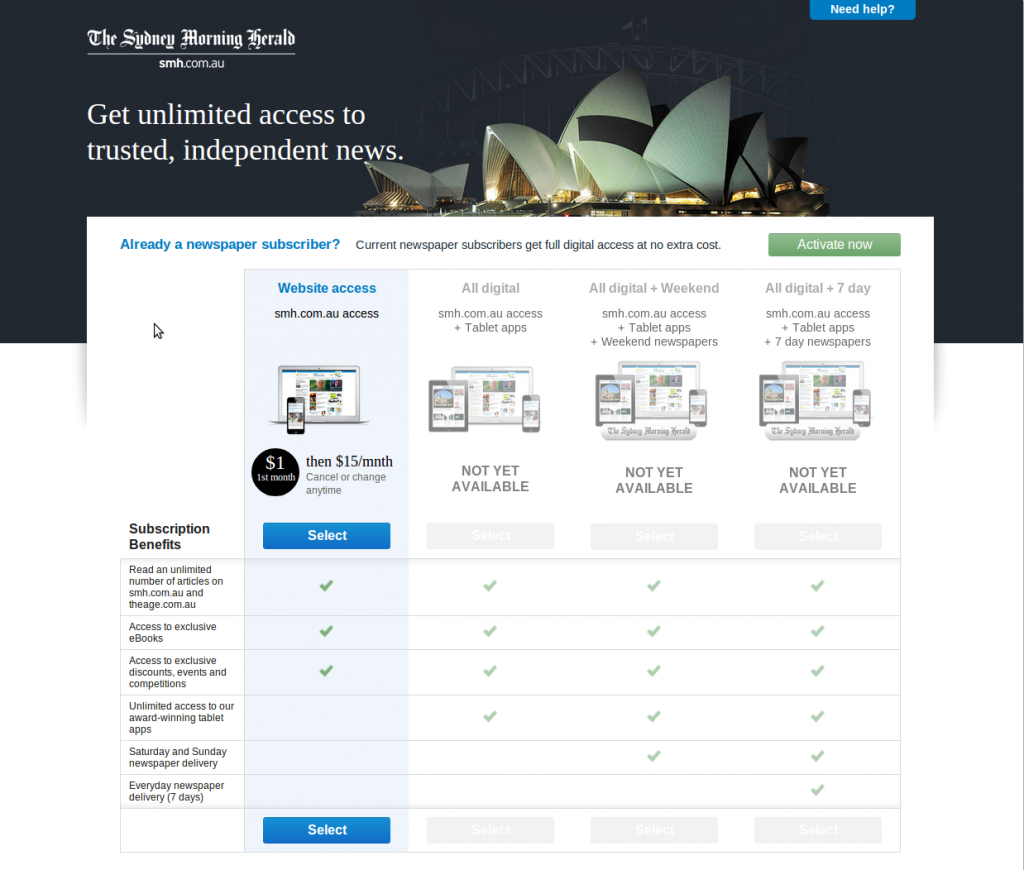Click weekend delivery checkmark in All digital + 7 day column
The height and width of the screenshot is (870, 1024).
coord(818,756)
